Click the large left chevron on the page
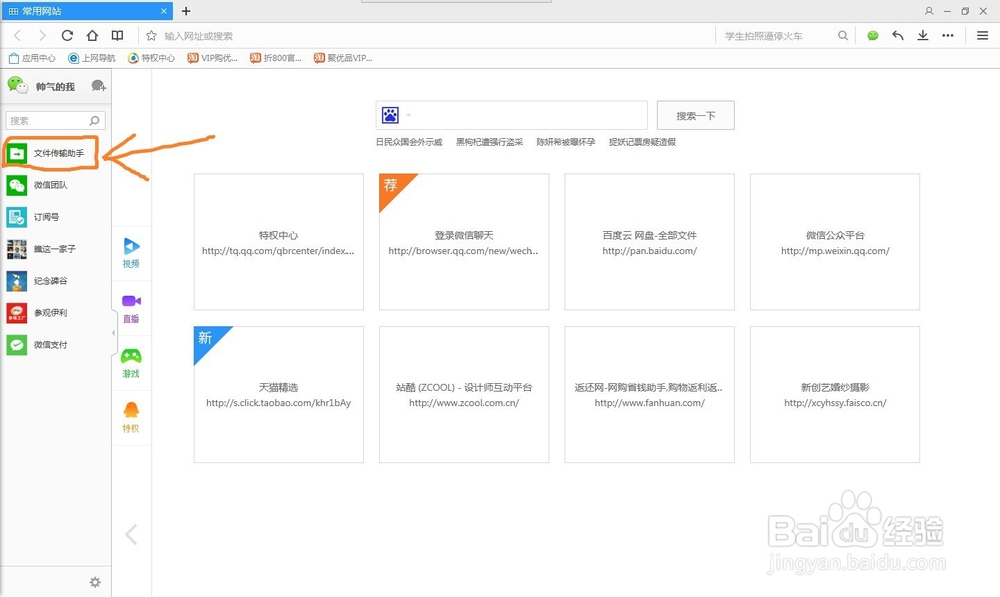 coord(131,534)
